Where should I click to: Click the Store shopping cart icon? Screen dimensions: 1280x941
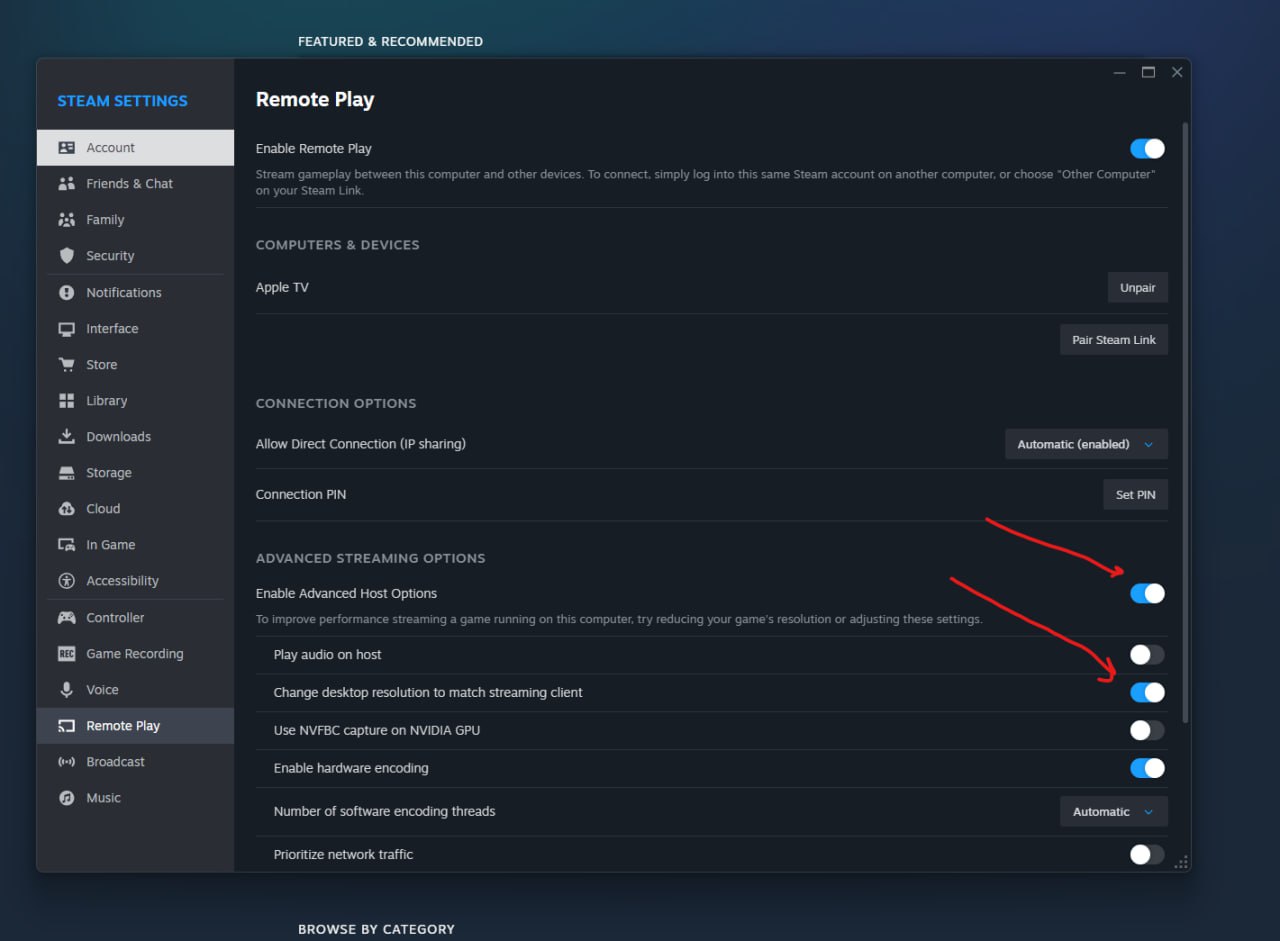pyautogui.click(x=67, y=365)
